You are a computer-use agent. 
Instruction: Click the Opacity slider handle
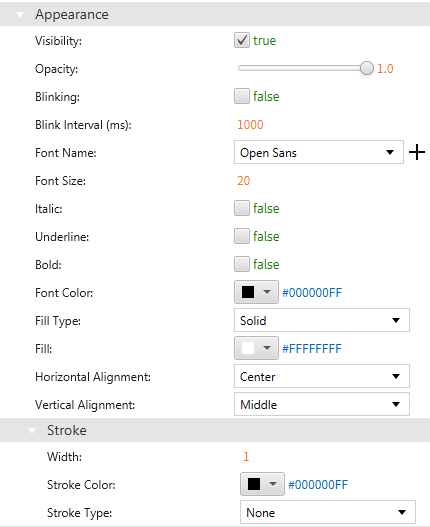[367, 68]
